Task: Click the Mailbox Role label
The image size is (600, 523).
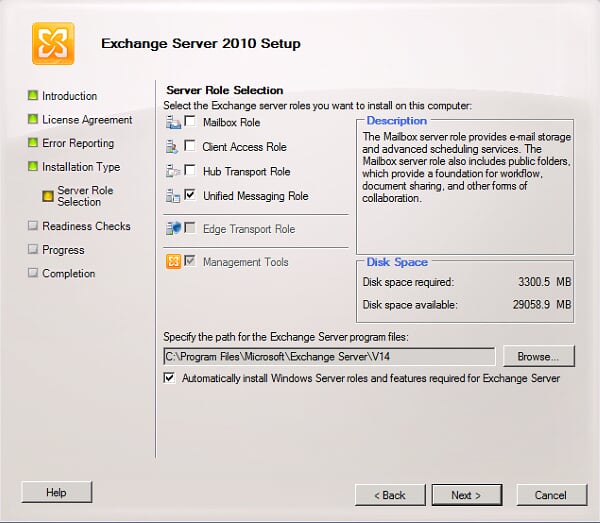Action: [232, 122]
